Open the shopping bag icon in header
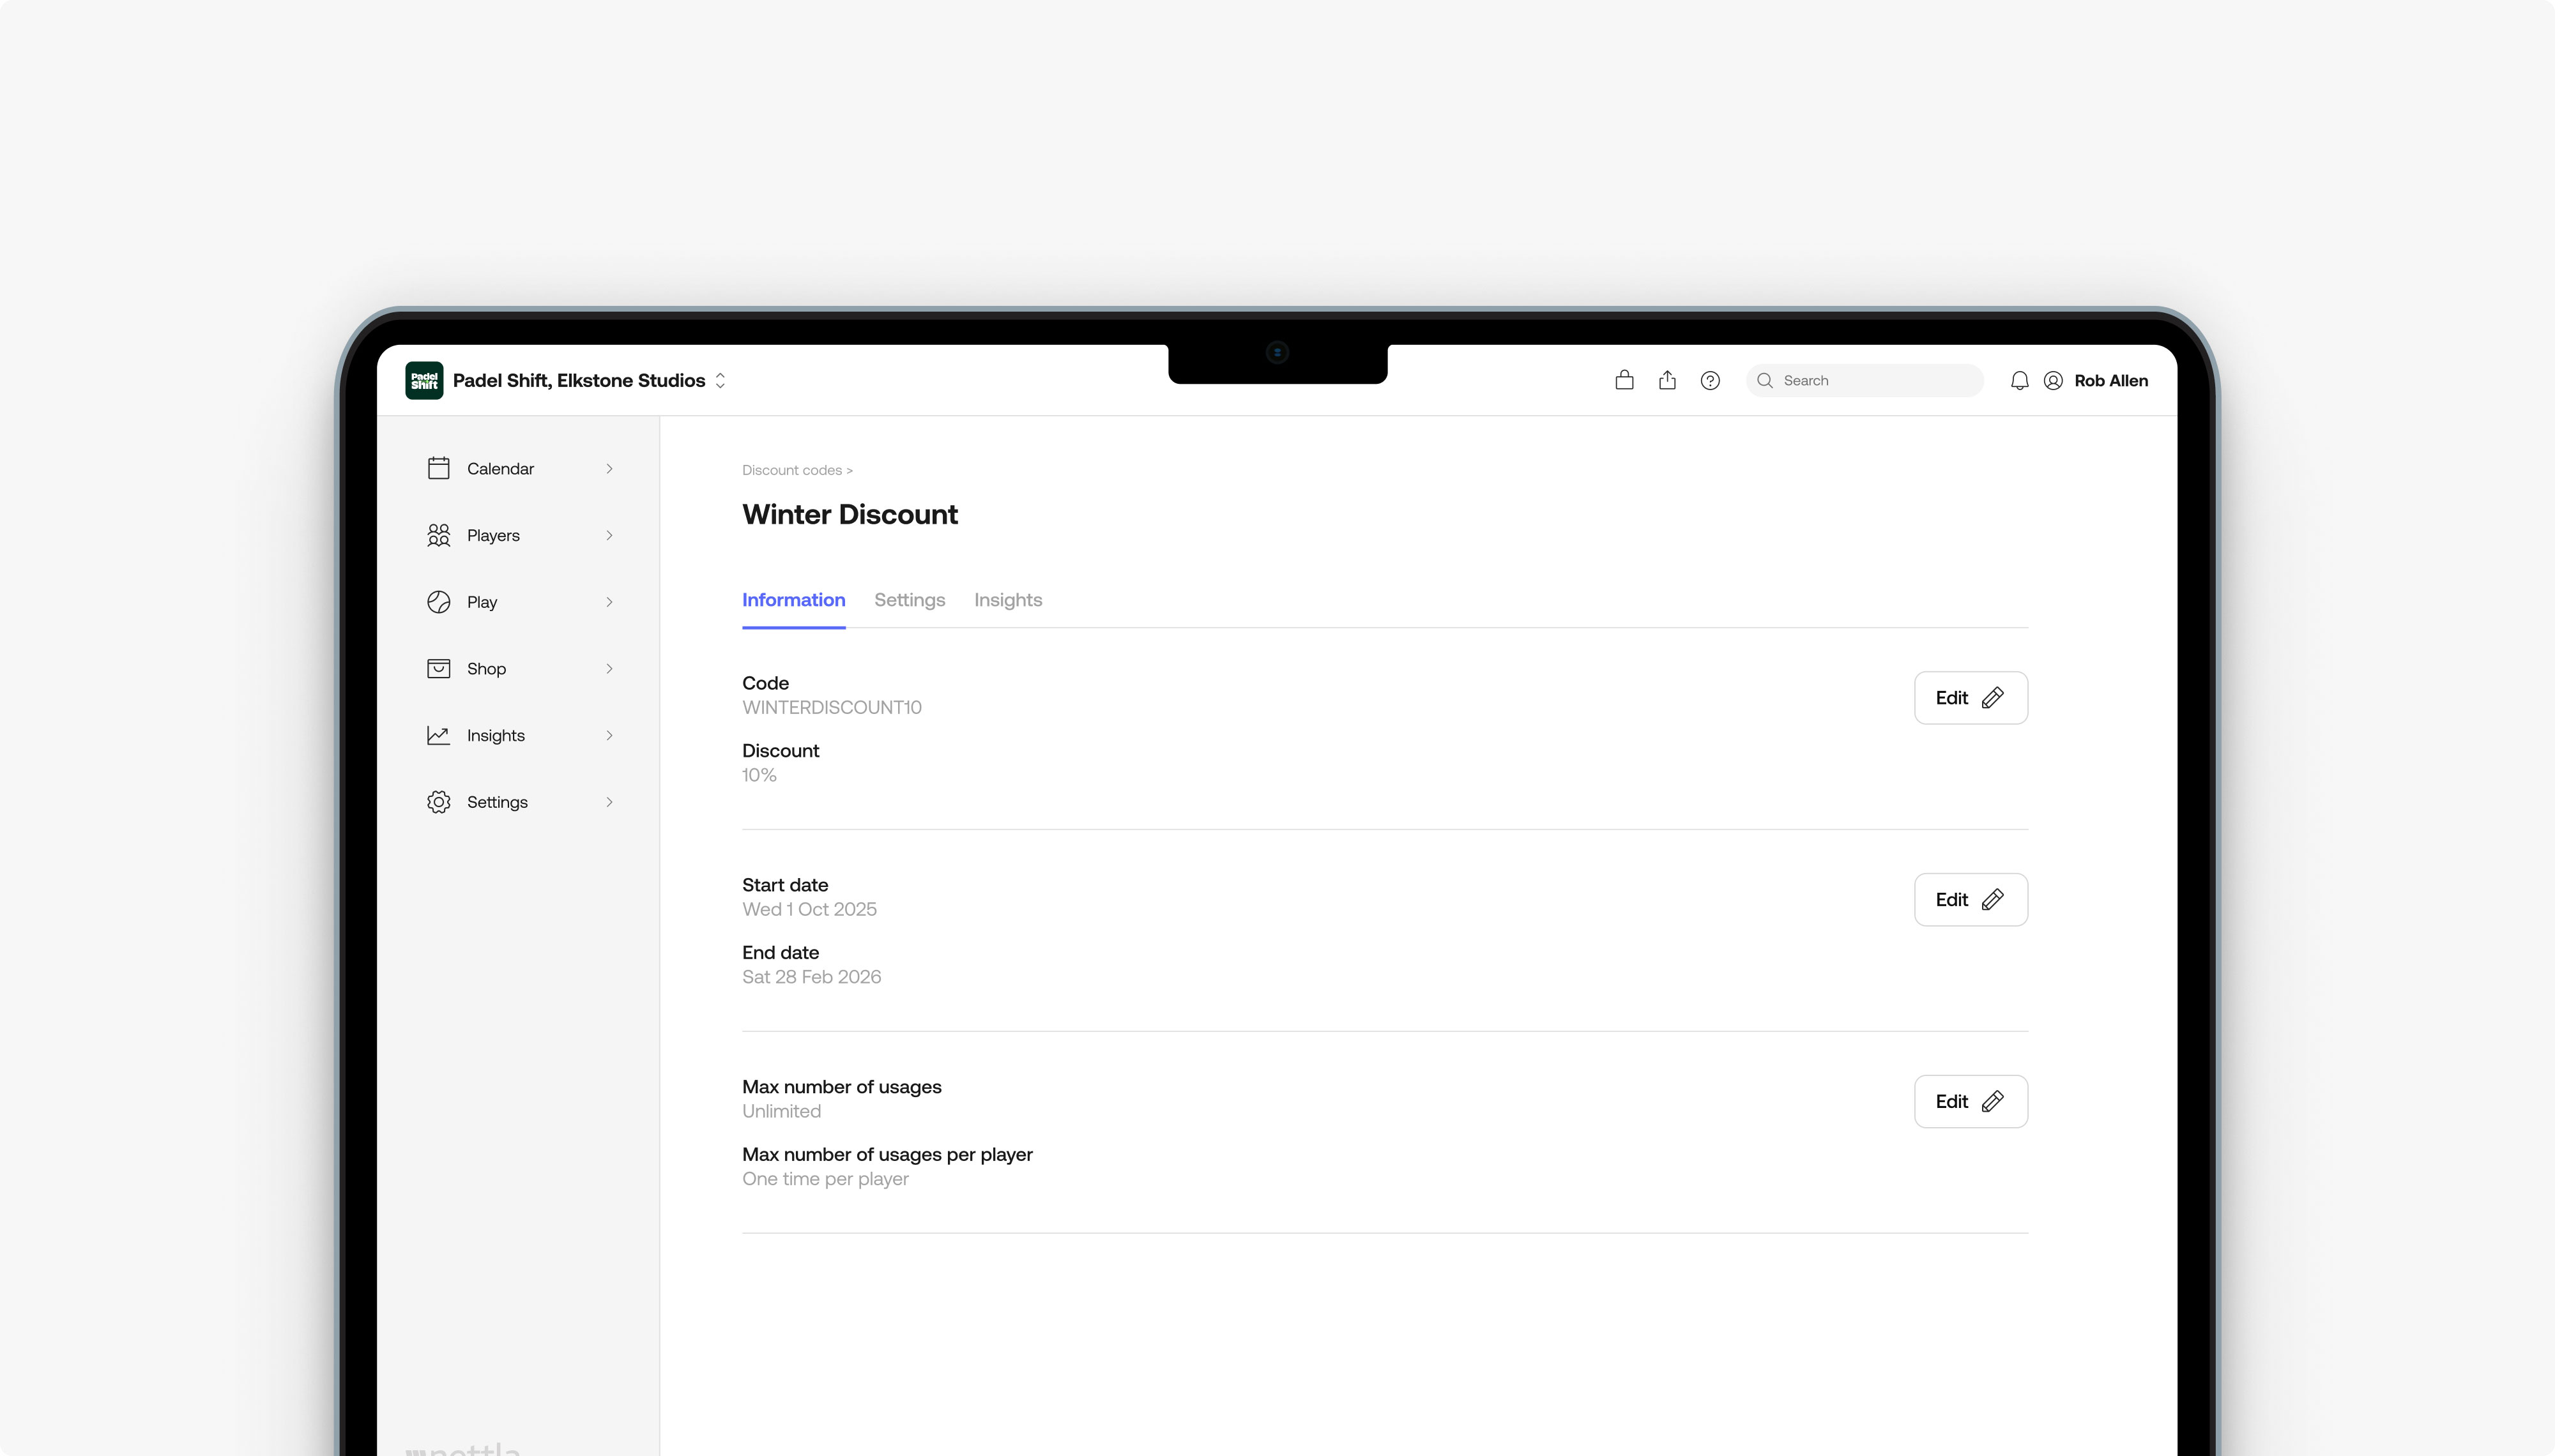Image resolution: width=2555 pixels, height=1456 pixels. [x=1624, y=380]
